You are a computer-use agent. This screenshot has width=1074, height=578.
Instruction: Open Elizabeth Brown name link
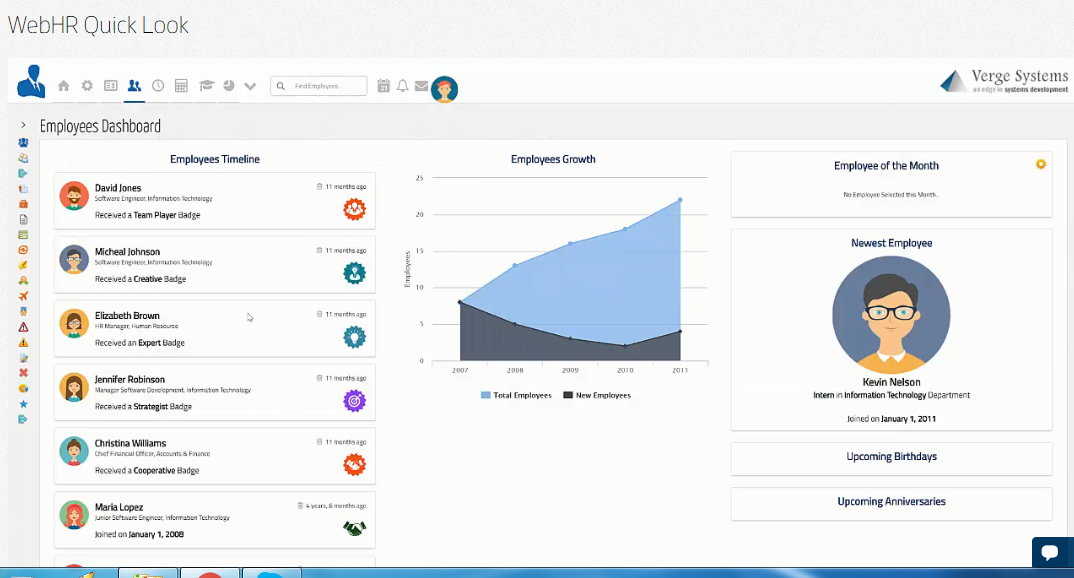(x=127, y=316)
